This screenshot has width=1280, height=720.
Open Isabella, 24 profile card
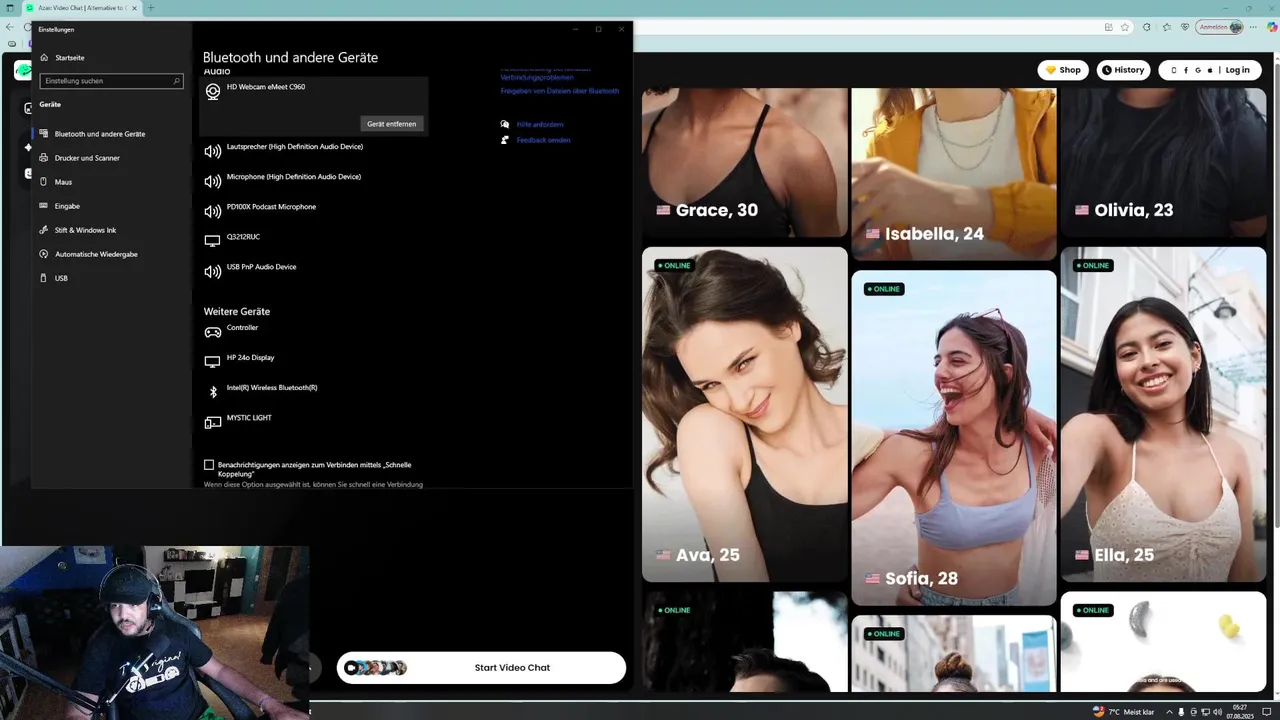[954, 174]
